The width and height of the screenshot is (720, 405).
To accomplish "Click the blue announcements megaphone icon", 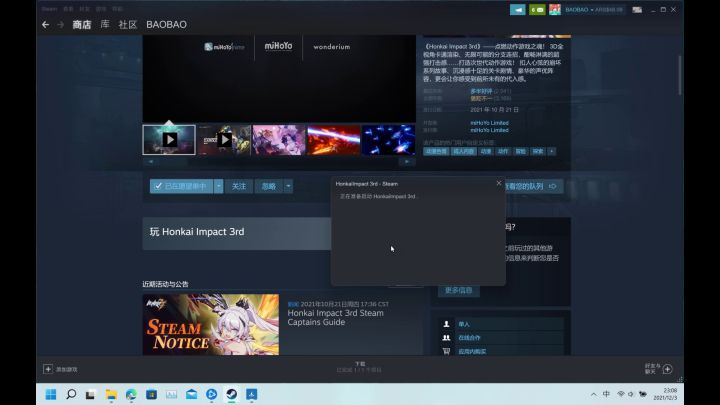I will (518, 10).
